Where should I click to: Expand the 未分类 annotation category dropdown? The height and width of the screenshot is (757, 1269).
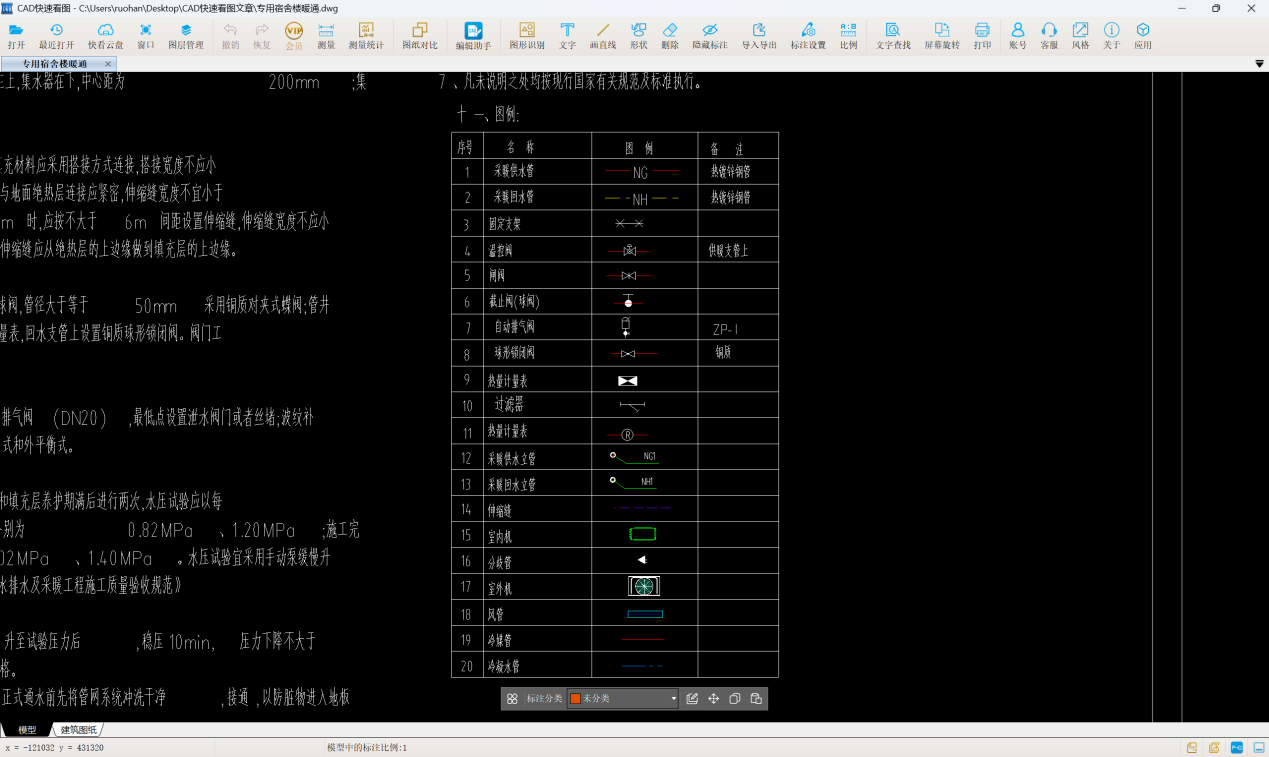coord(673,699)
